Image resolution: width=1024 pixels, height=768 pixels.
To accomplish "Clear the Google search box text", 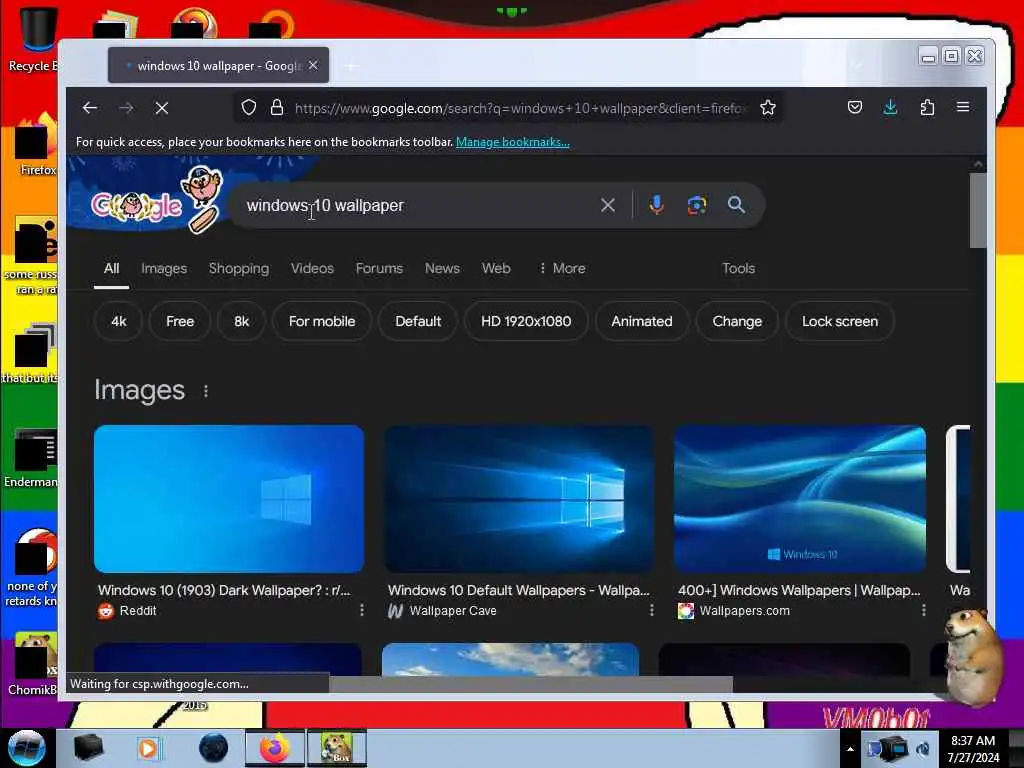I will (x=608, y=205).
